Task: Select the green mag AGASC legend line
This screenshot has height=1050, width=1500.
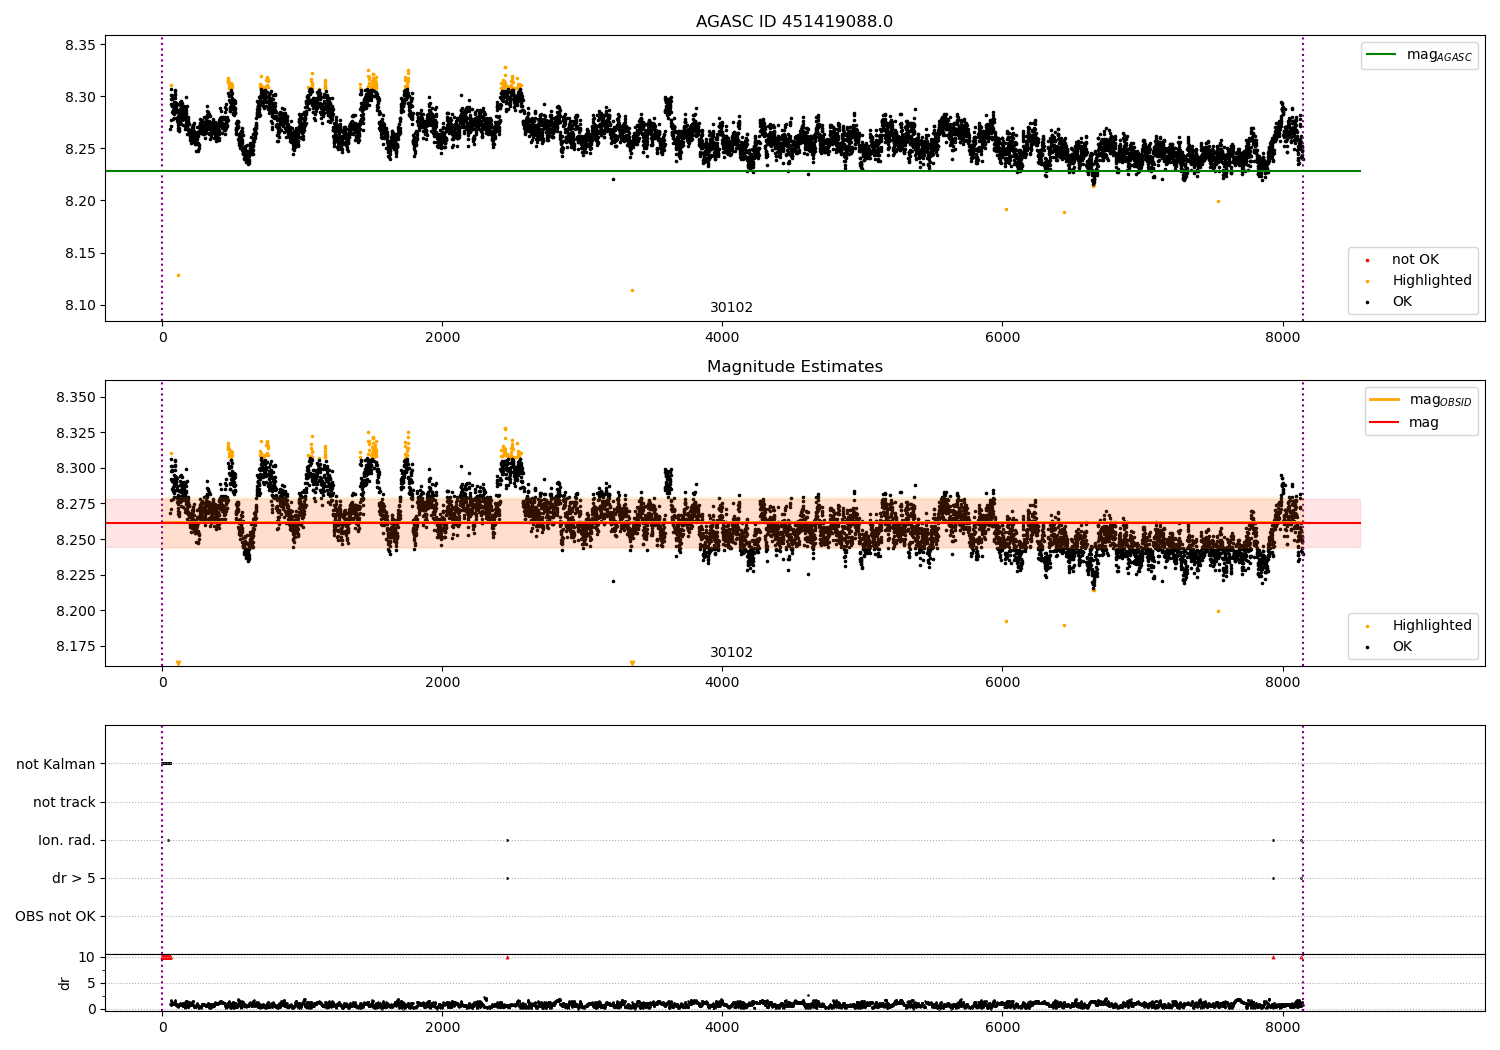Action: [1382, 55]
